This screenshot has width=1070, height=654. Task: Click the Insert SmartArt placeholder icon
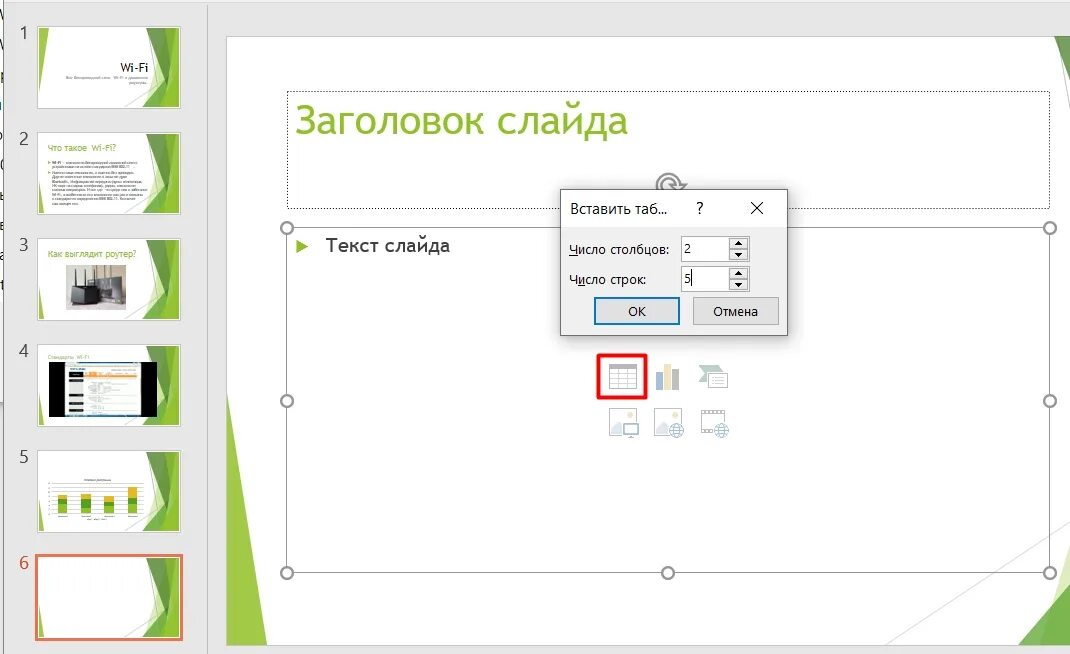click(x=713, y=376)
